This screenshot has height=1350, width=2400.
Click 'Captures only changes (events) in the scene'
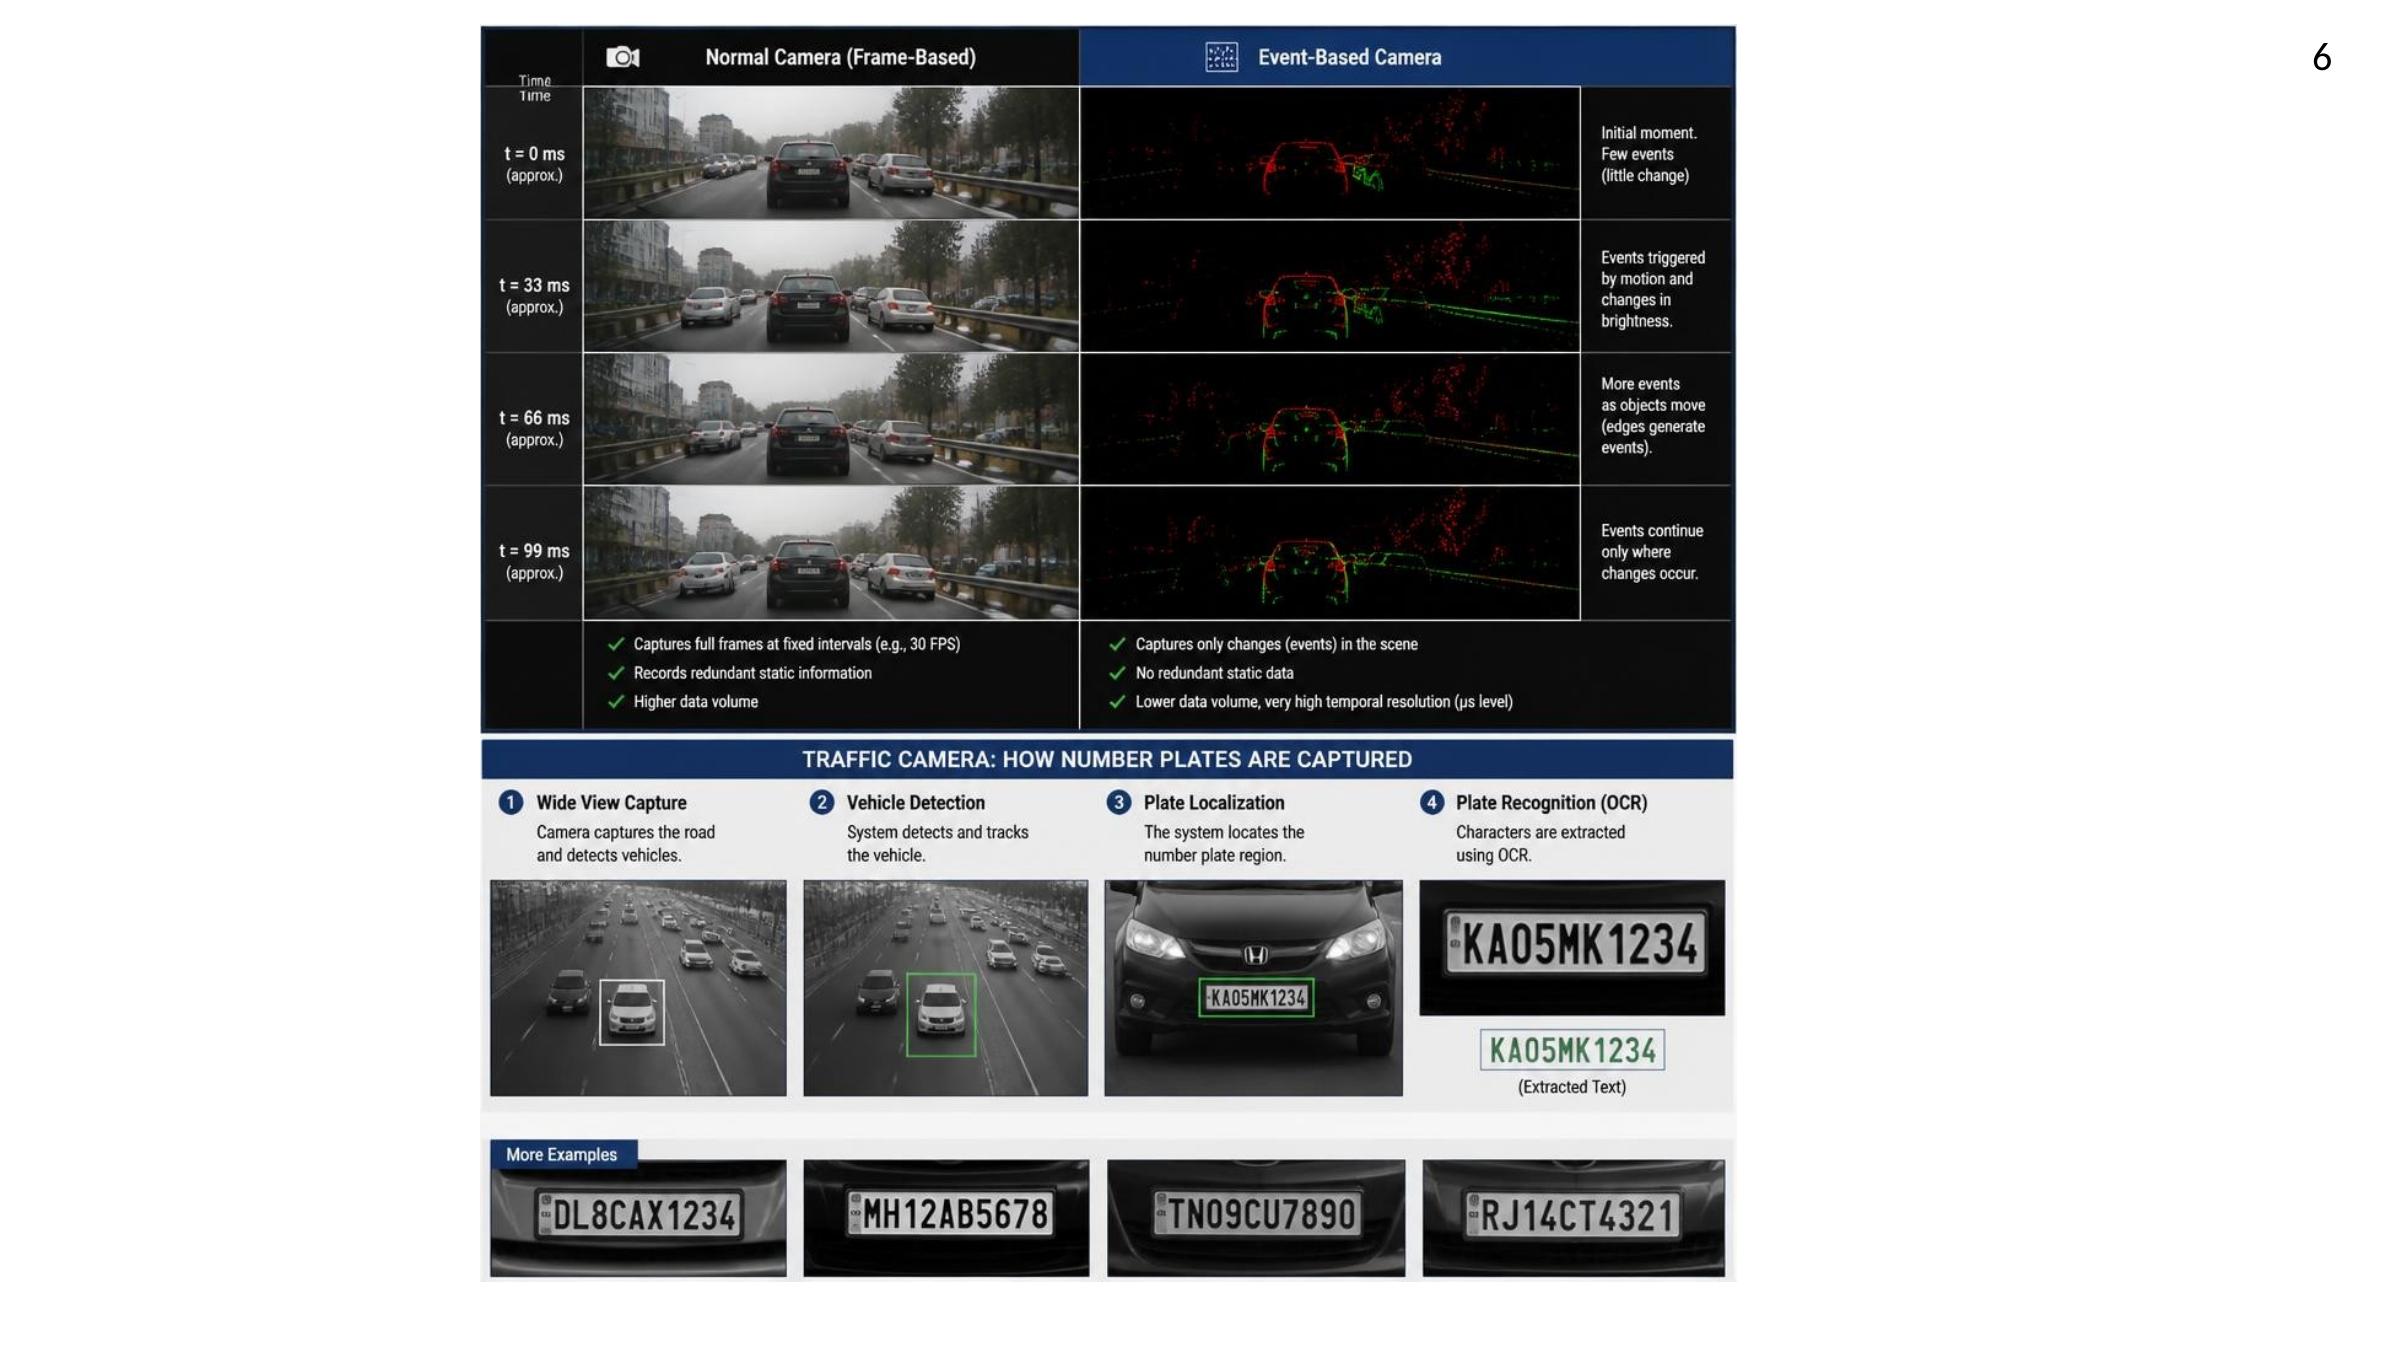(1276, 644)
